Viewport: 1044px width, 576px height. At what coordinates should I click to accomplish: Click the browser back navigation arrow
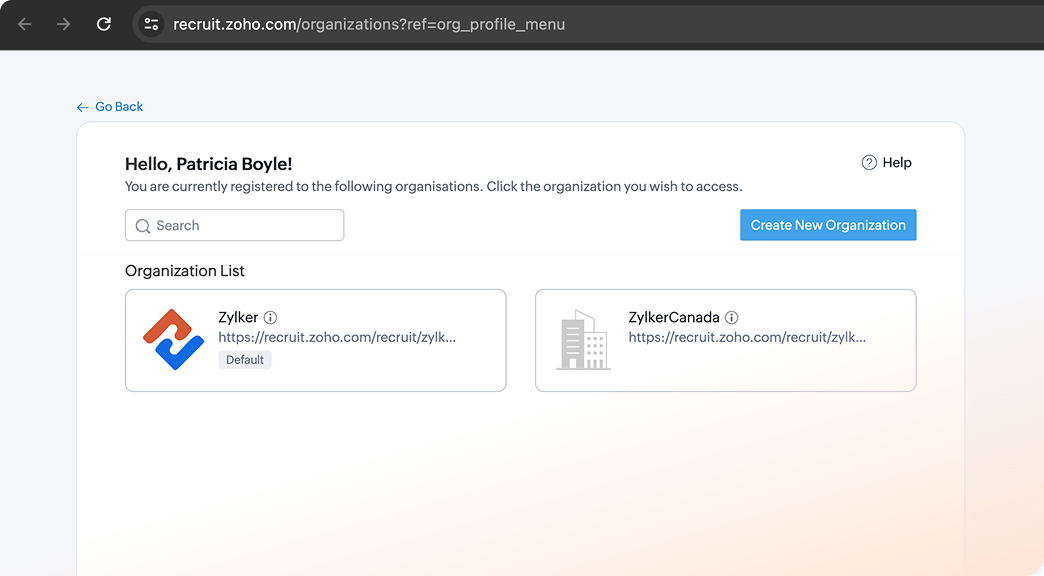[25, 25]
